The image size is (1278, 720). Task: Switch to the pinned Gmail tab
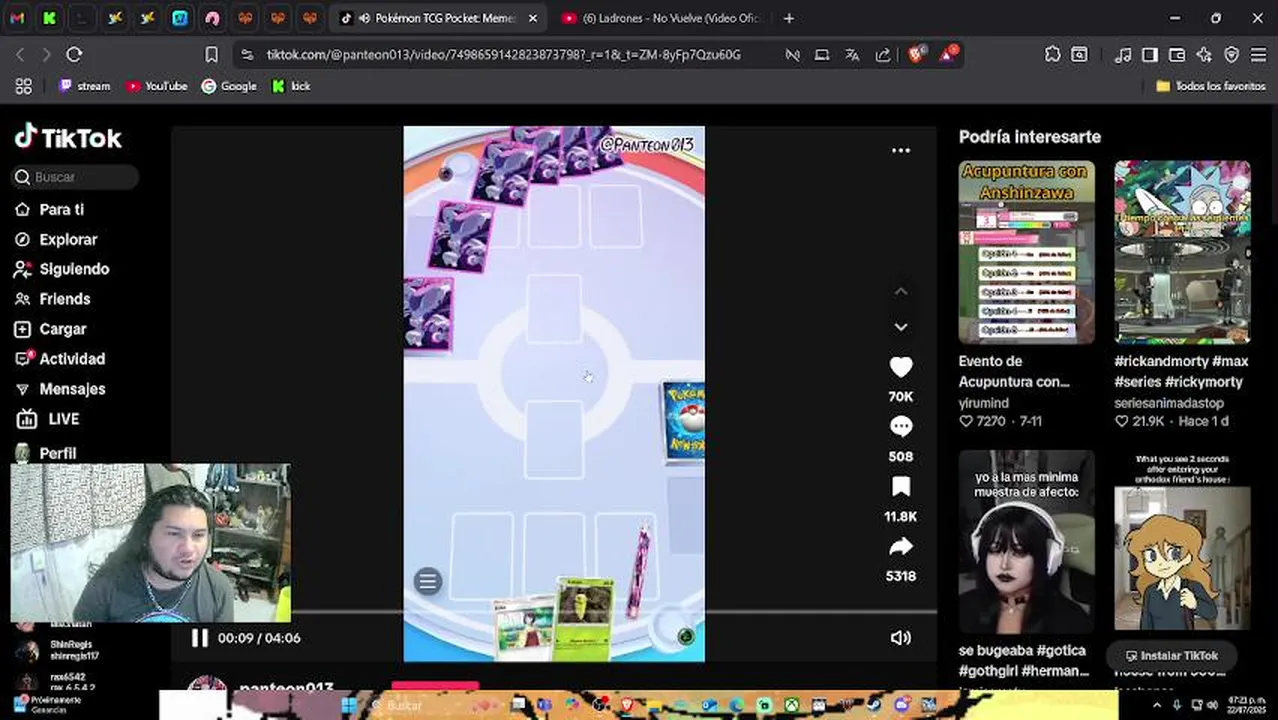pyautogui.click(x=17, y=18)
